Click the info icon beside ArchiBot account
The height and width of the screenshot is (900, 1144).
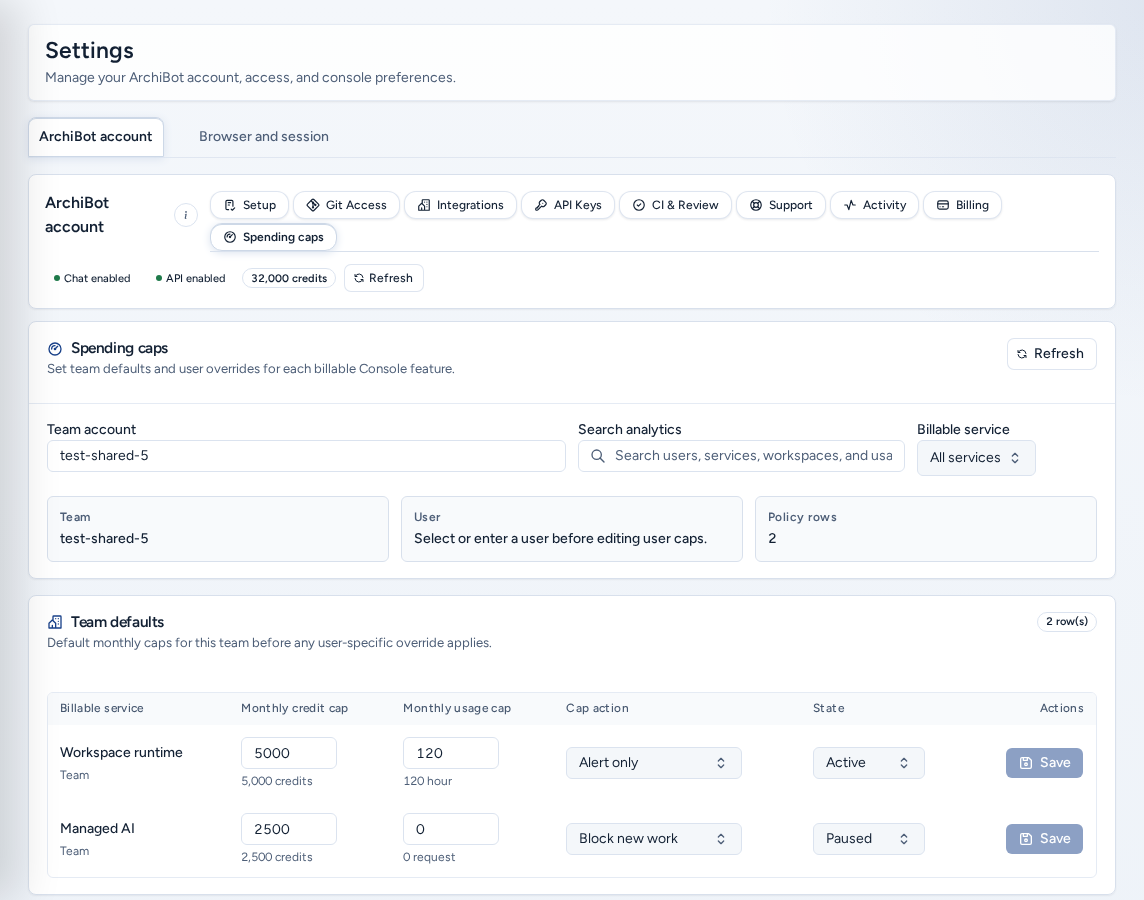185,215
